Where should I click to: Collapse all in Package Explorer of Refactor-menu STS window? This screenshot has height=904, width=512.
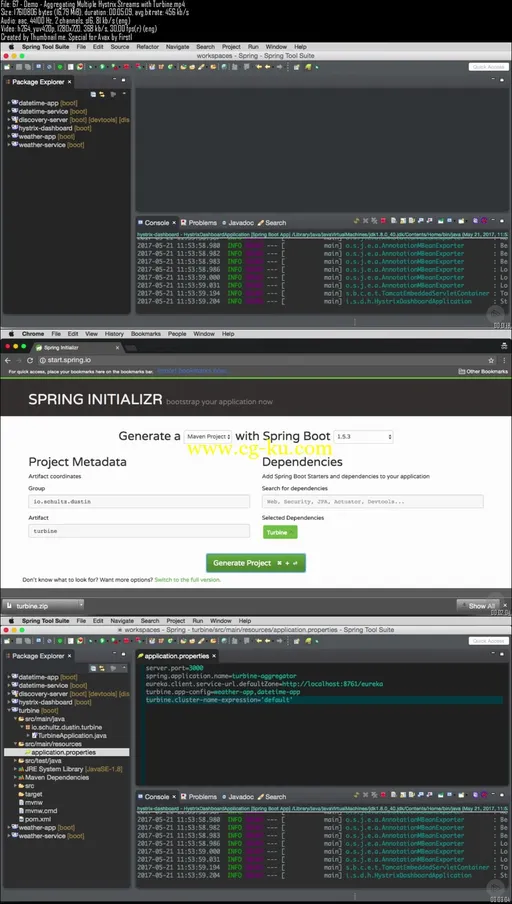click(93, 94)
